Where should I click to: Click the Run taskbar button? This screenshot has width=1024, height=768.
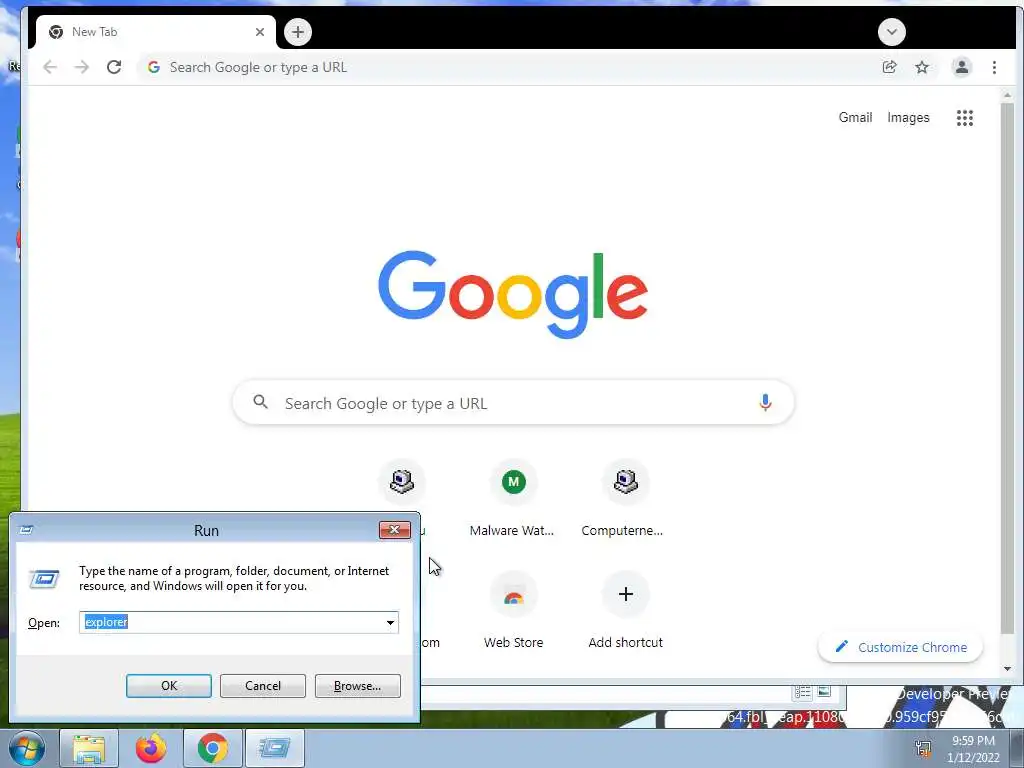(275, 748)
